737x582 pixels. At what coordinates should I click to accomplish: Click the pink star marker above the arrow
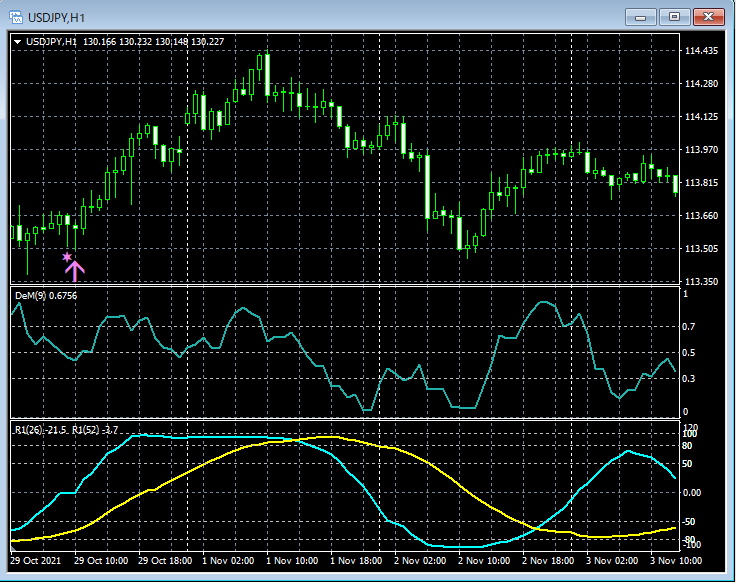pyautogui.click(x=67, y=257)
